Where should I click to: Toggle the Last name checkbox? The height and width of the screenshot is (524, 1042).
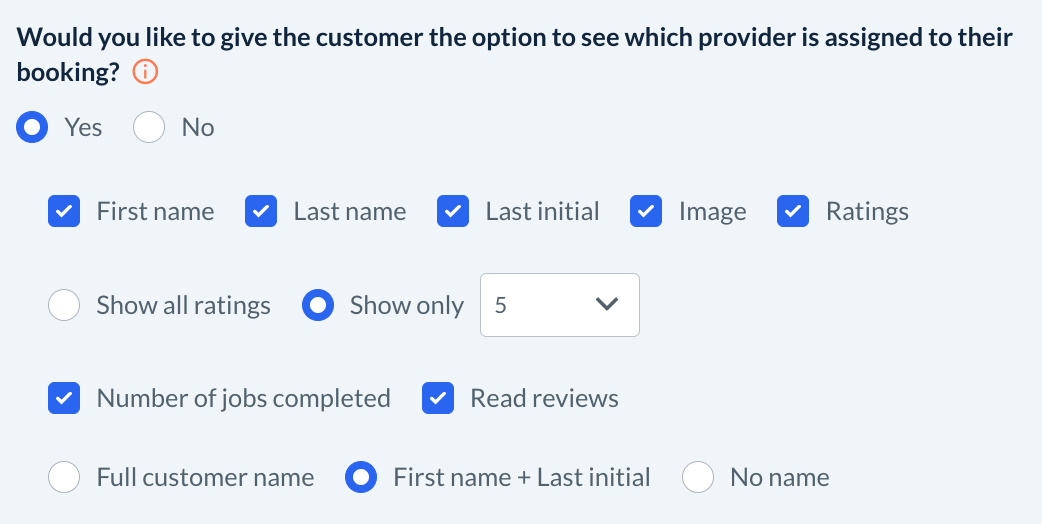pos(261,212)
